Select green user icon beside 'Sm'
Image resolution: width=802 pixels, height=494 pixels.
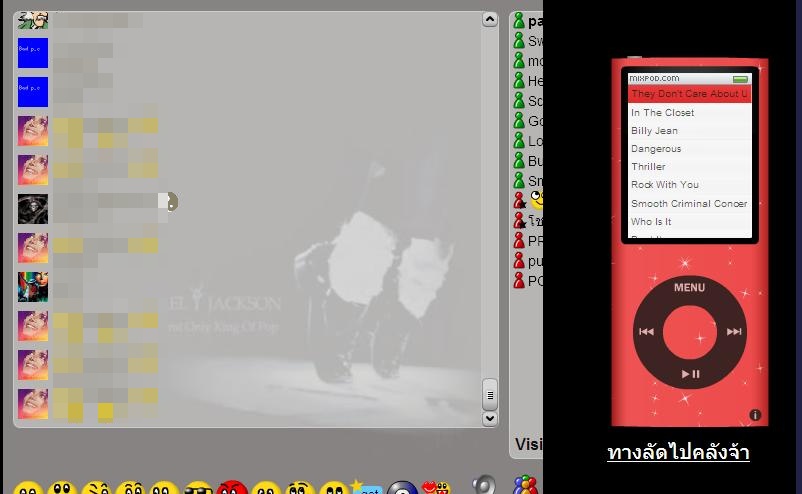[519, 181]
